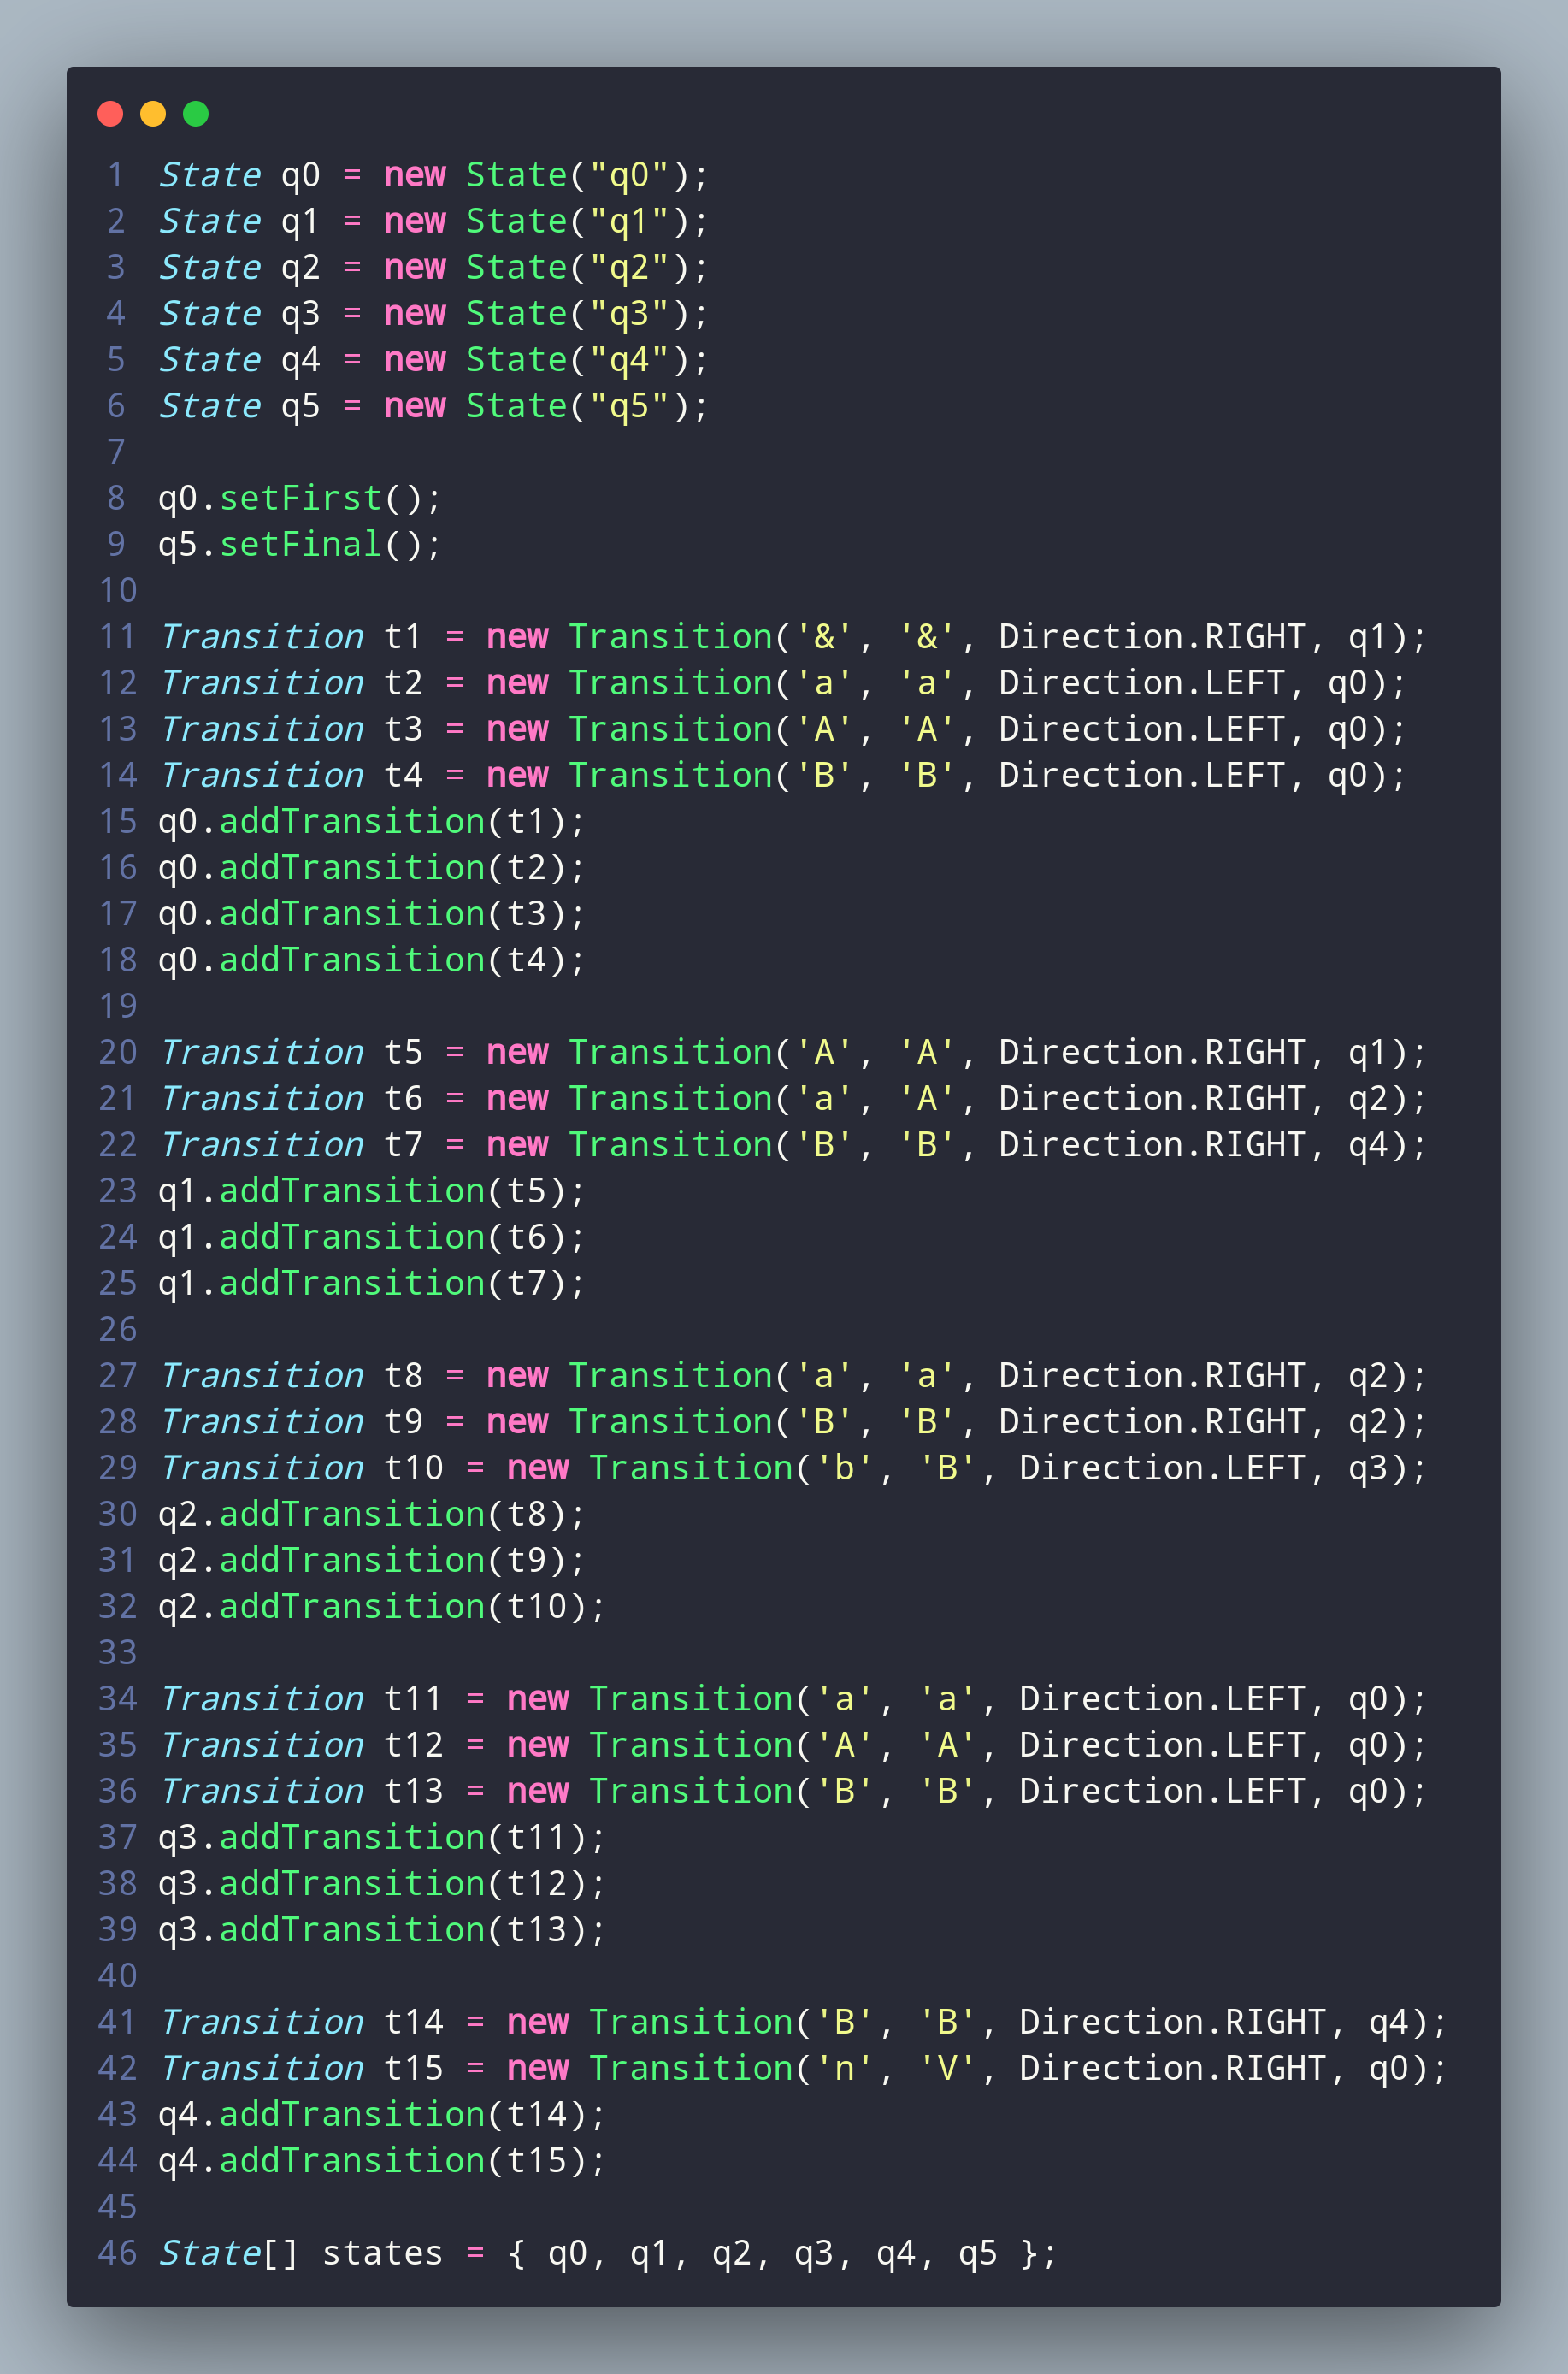
Task: Click the "q5" string literal on line 6
Action: (629, 406)
